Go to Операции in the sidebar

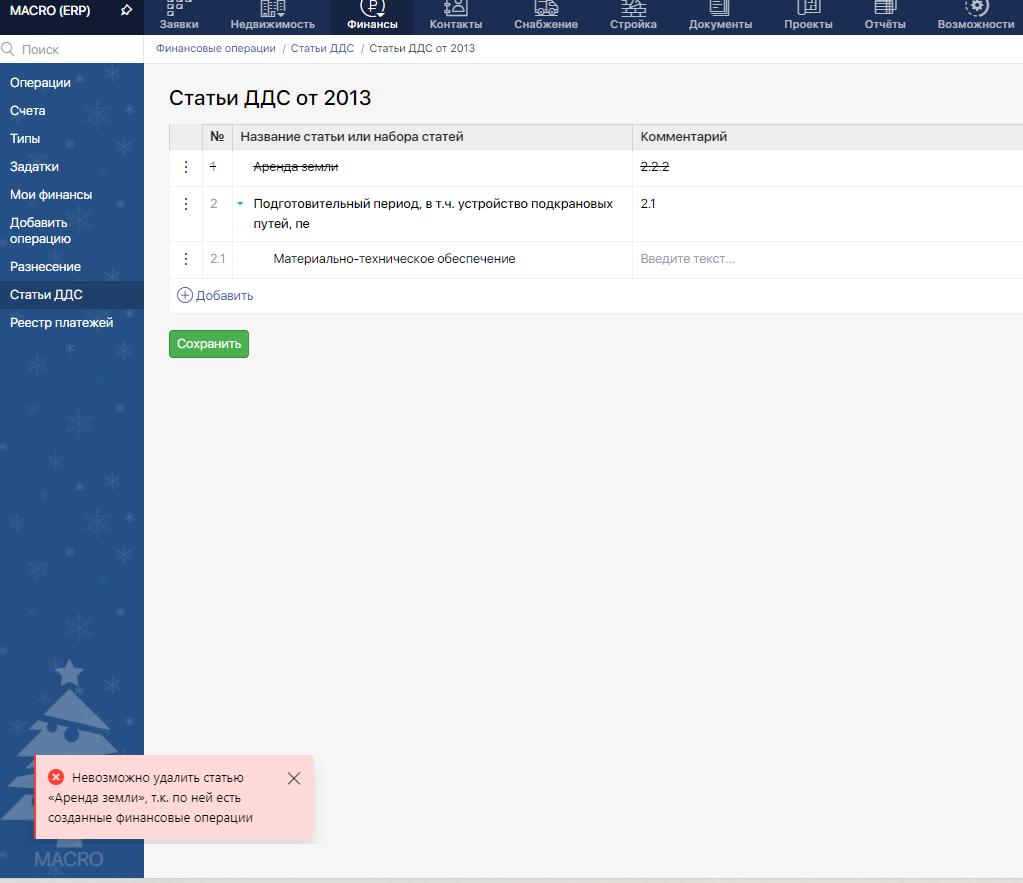(x=40, y=83)
